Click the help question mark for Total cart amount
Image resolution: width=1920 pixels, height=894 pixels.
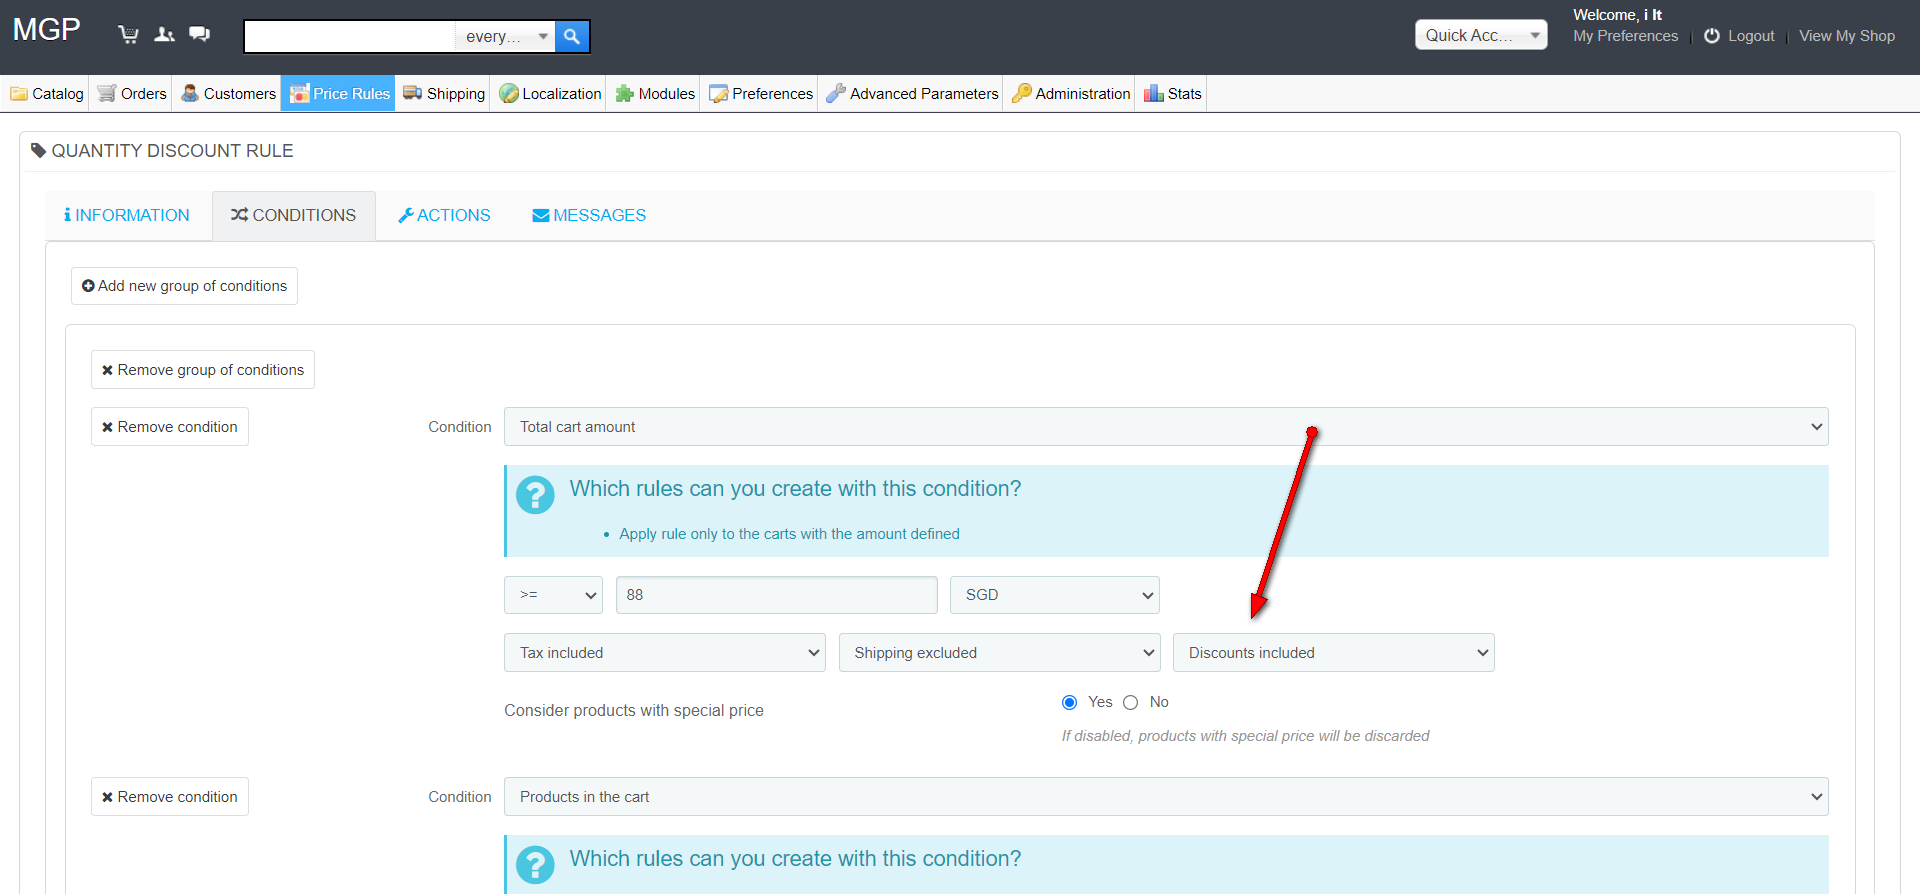coord(536,494)
